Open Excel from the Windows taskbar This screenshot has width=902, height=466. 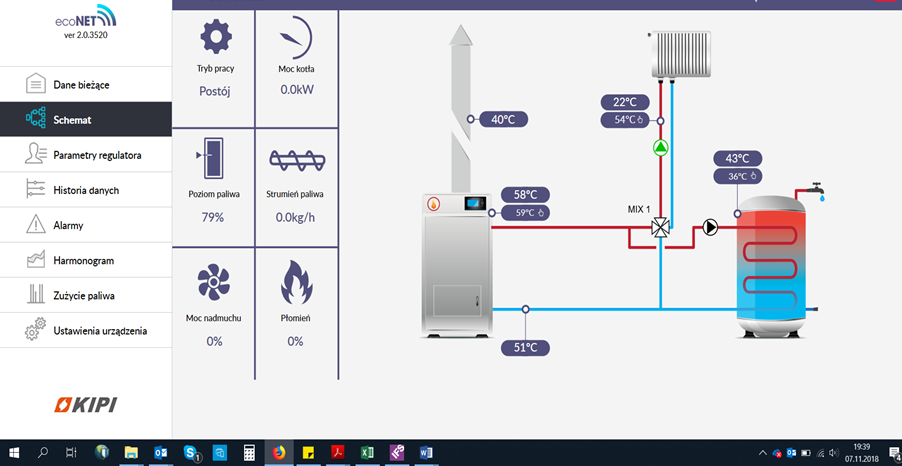367,453
